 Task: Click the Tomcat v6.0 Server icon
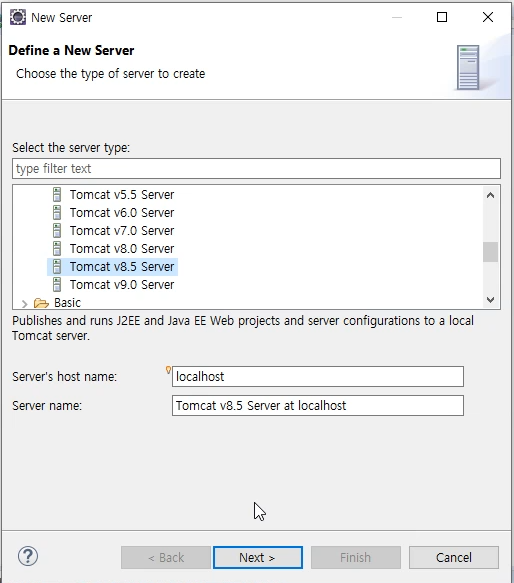coord(57,212)
